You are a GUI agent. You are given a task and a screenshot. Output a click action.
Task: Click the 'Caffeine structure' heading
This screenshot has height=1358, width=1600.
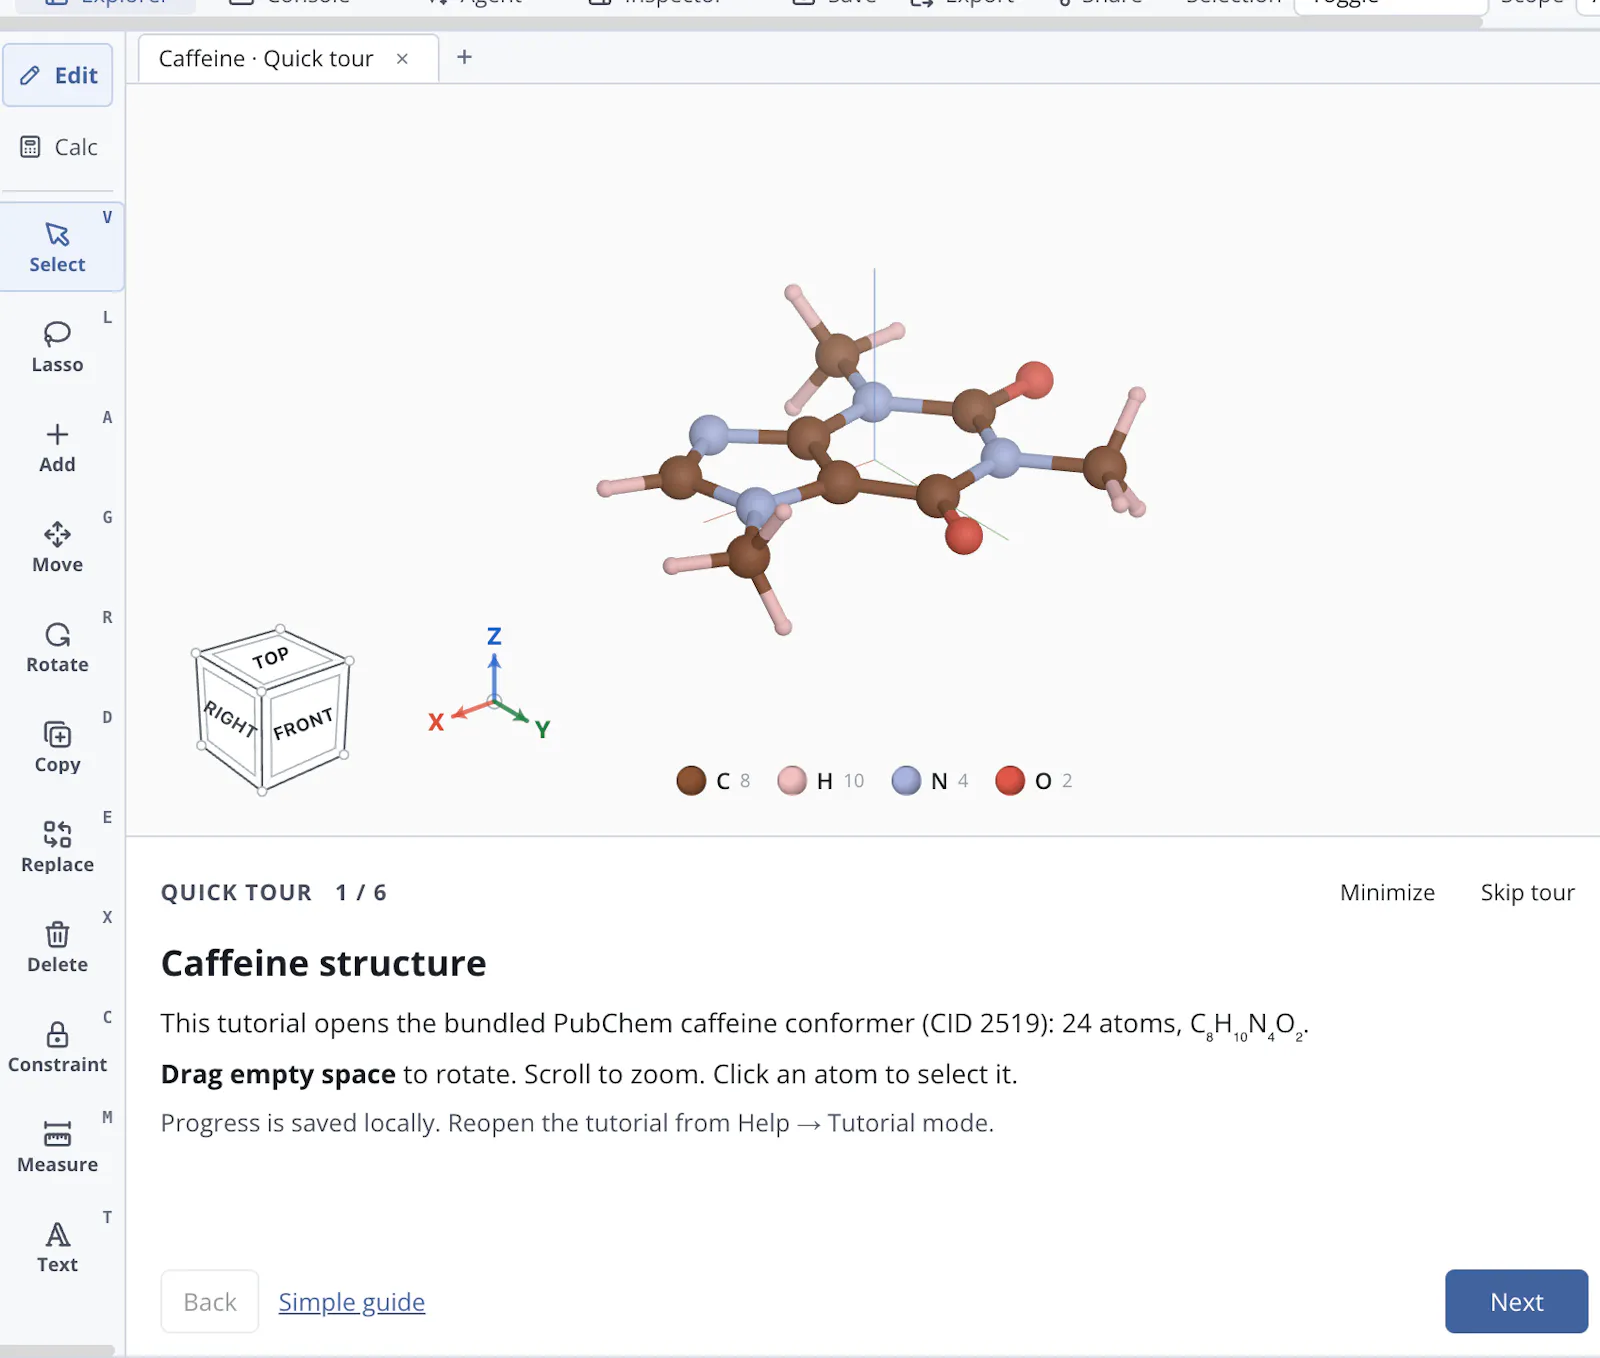pyautogui.click(x=324, y=963)
